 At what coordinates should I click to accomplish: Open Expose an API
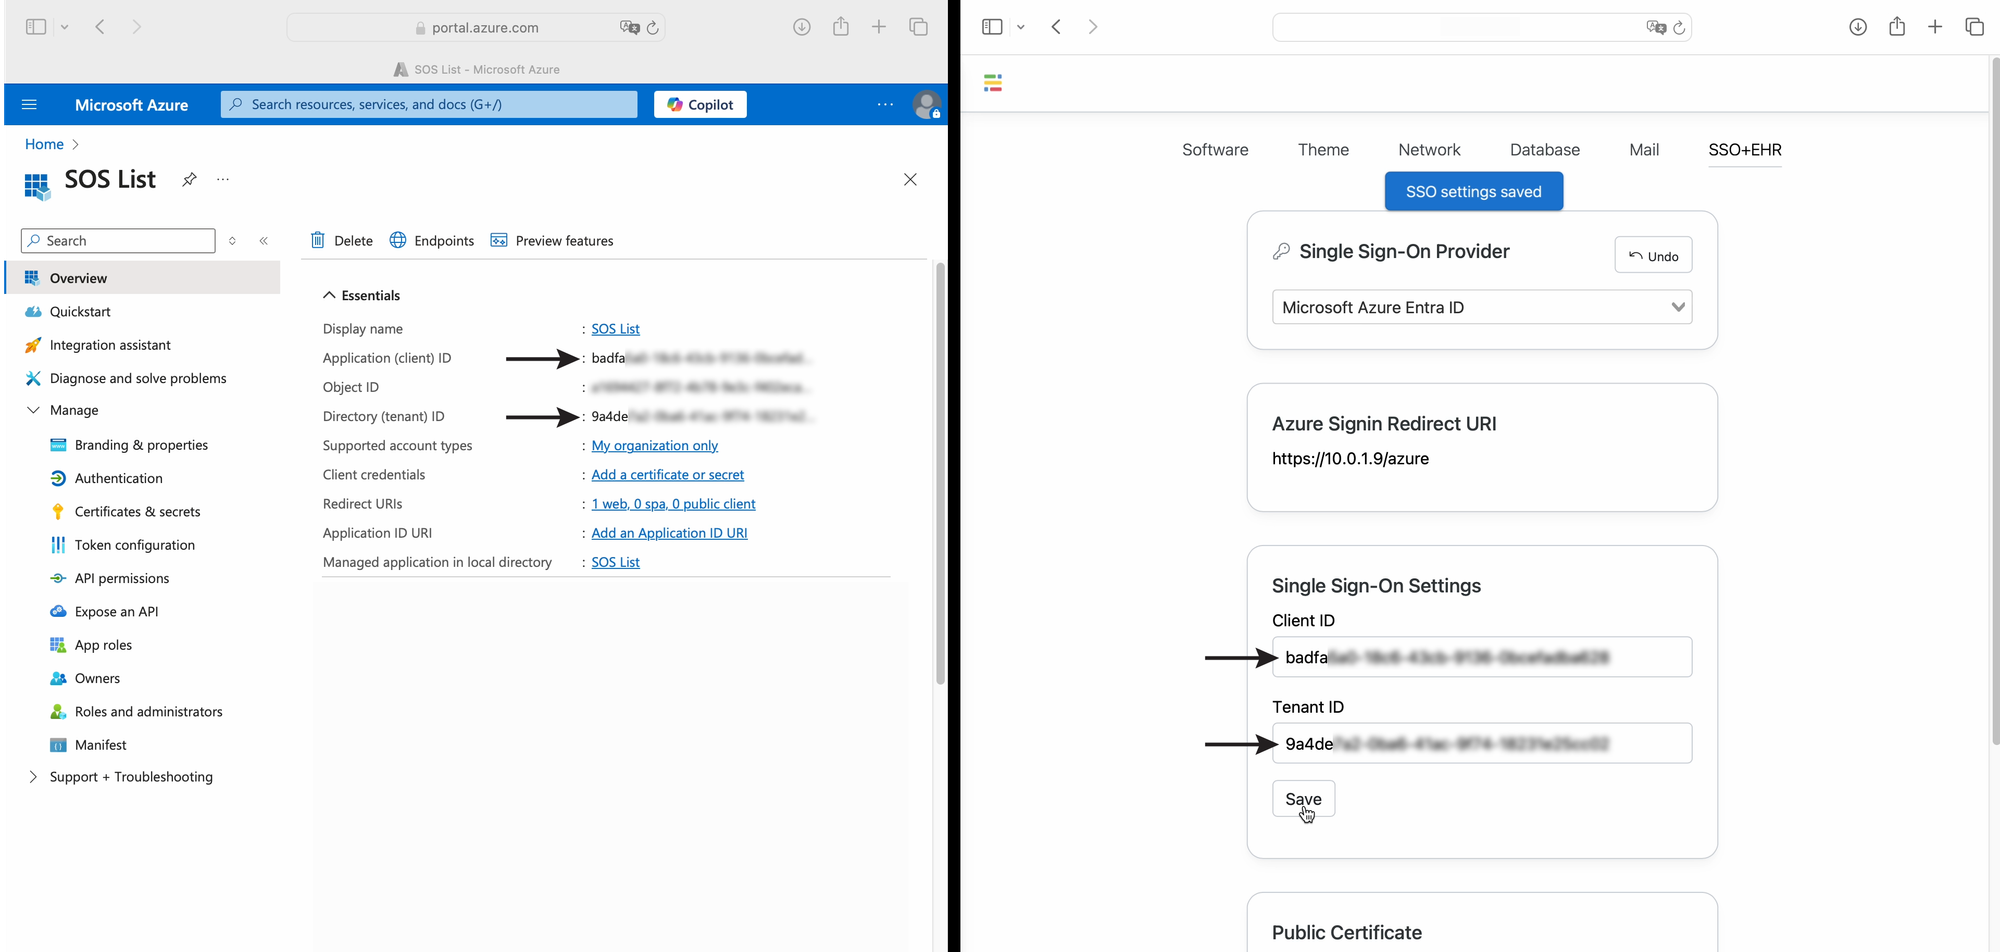(116, 611)
